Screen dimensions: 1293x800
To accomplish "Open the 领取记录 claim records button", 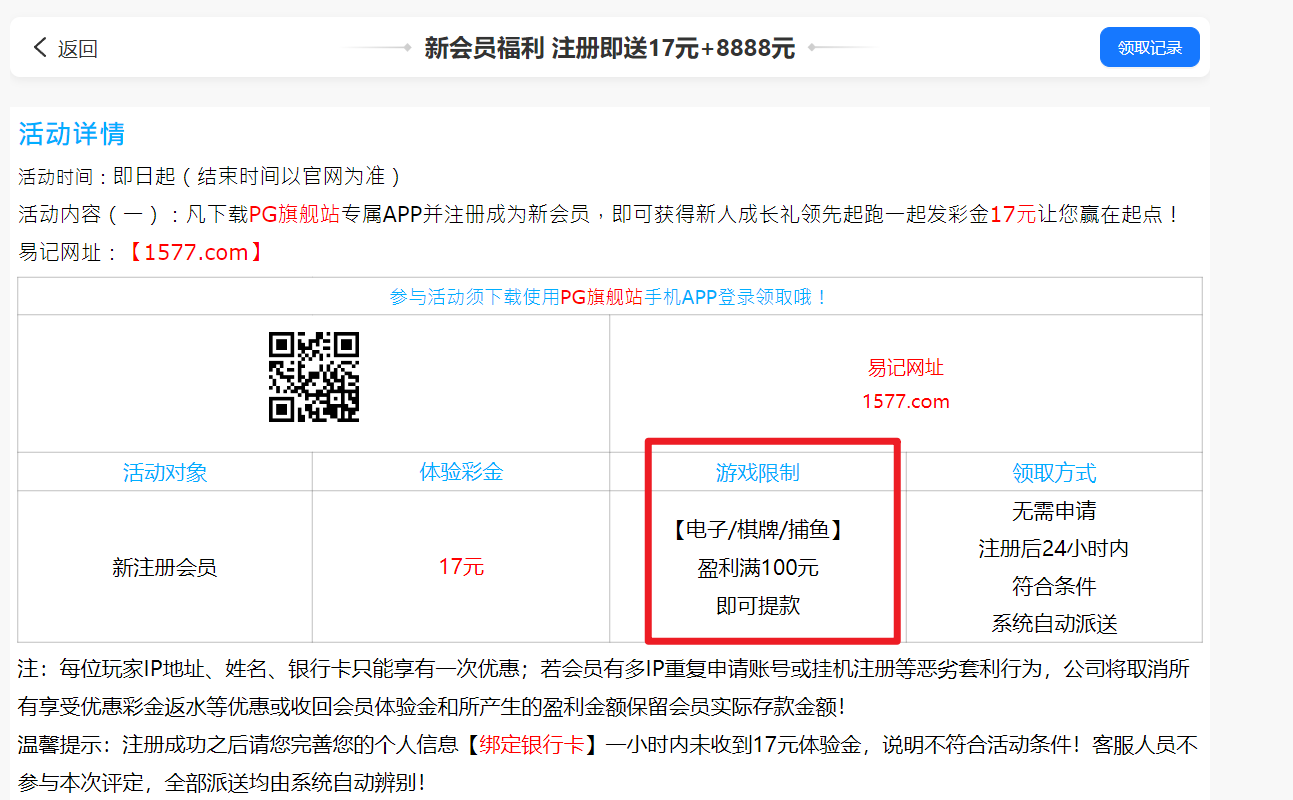I will point(1149,48).
